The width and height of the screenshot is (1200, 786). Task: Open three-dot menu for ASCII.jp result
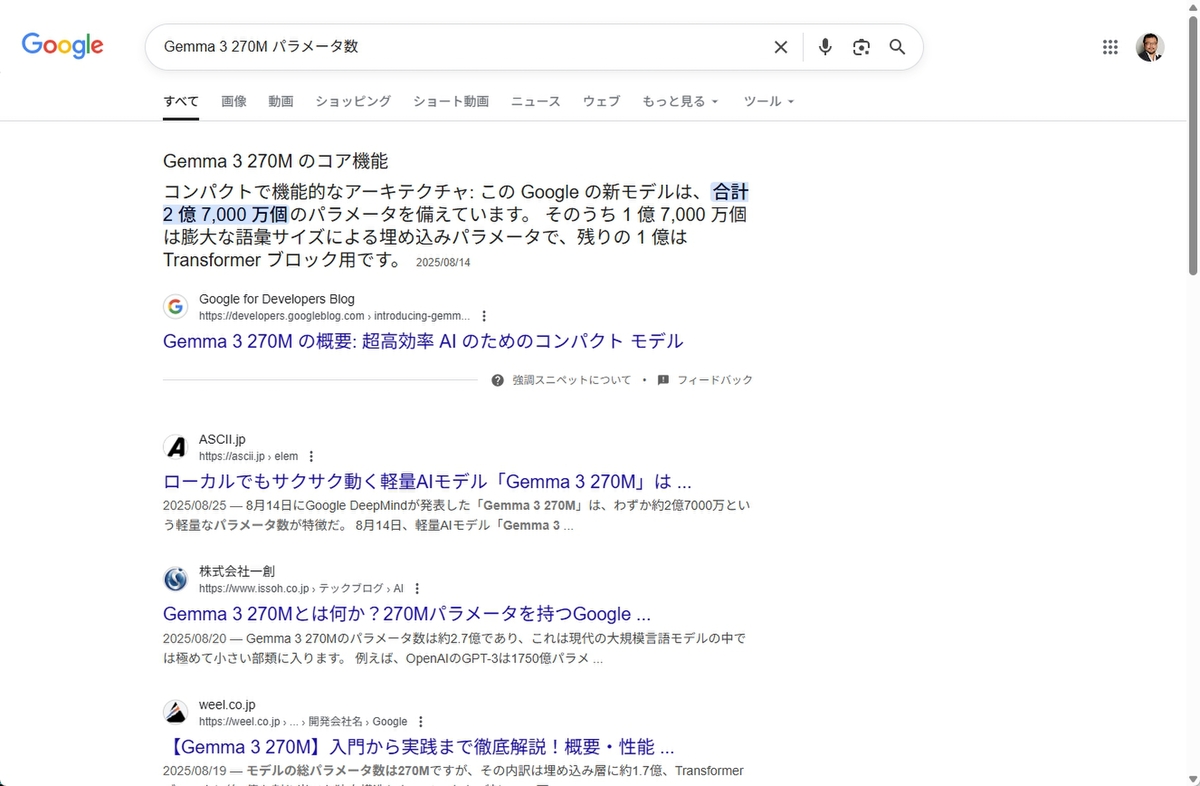tap(312, 456)
